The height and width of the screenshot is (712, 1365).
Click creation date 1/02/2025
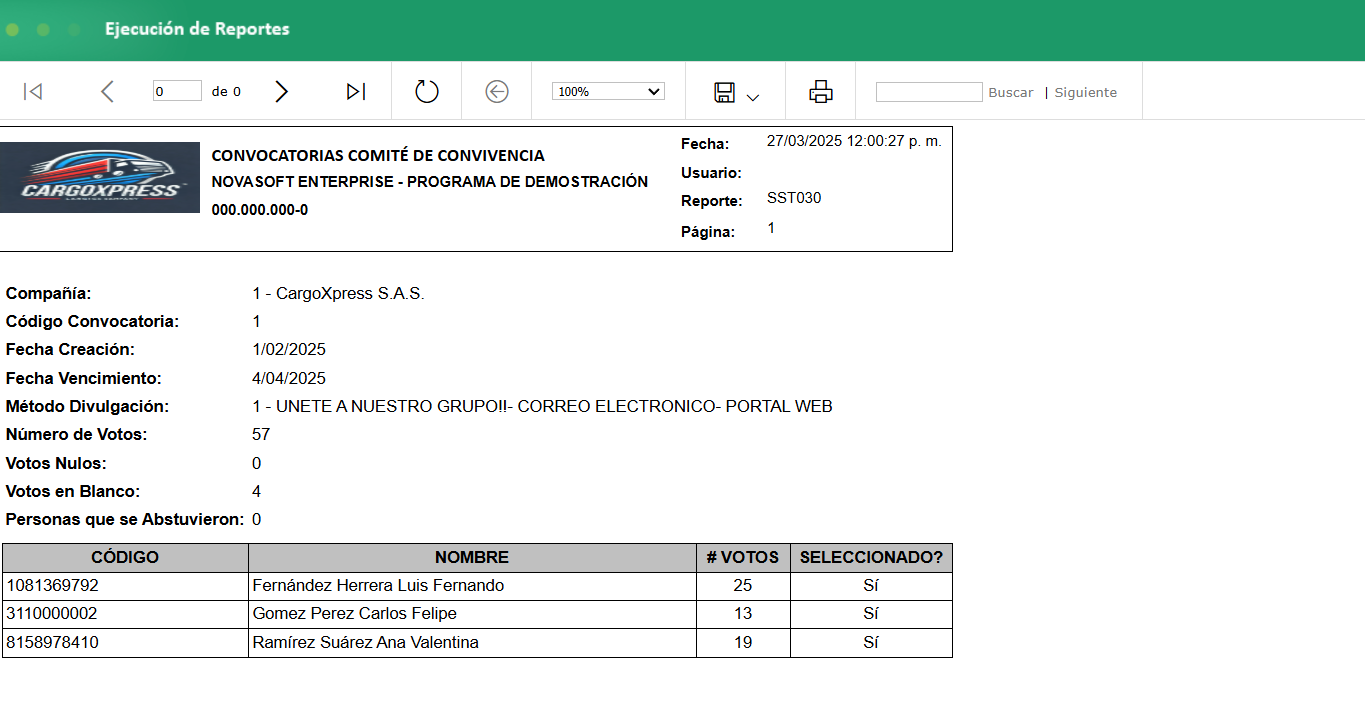(x=289, y=350)
